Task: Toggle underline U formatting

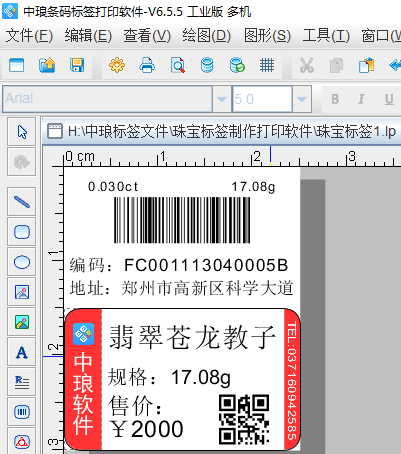Action: tap(389, 99)
